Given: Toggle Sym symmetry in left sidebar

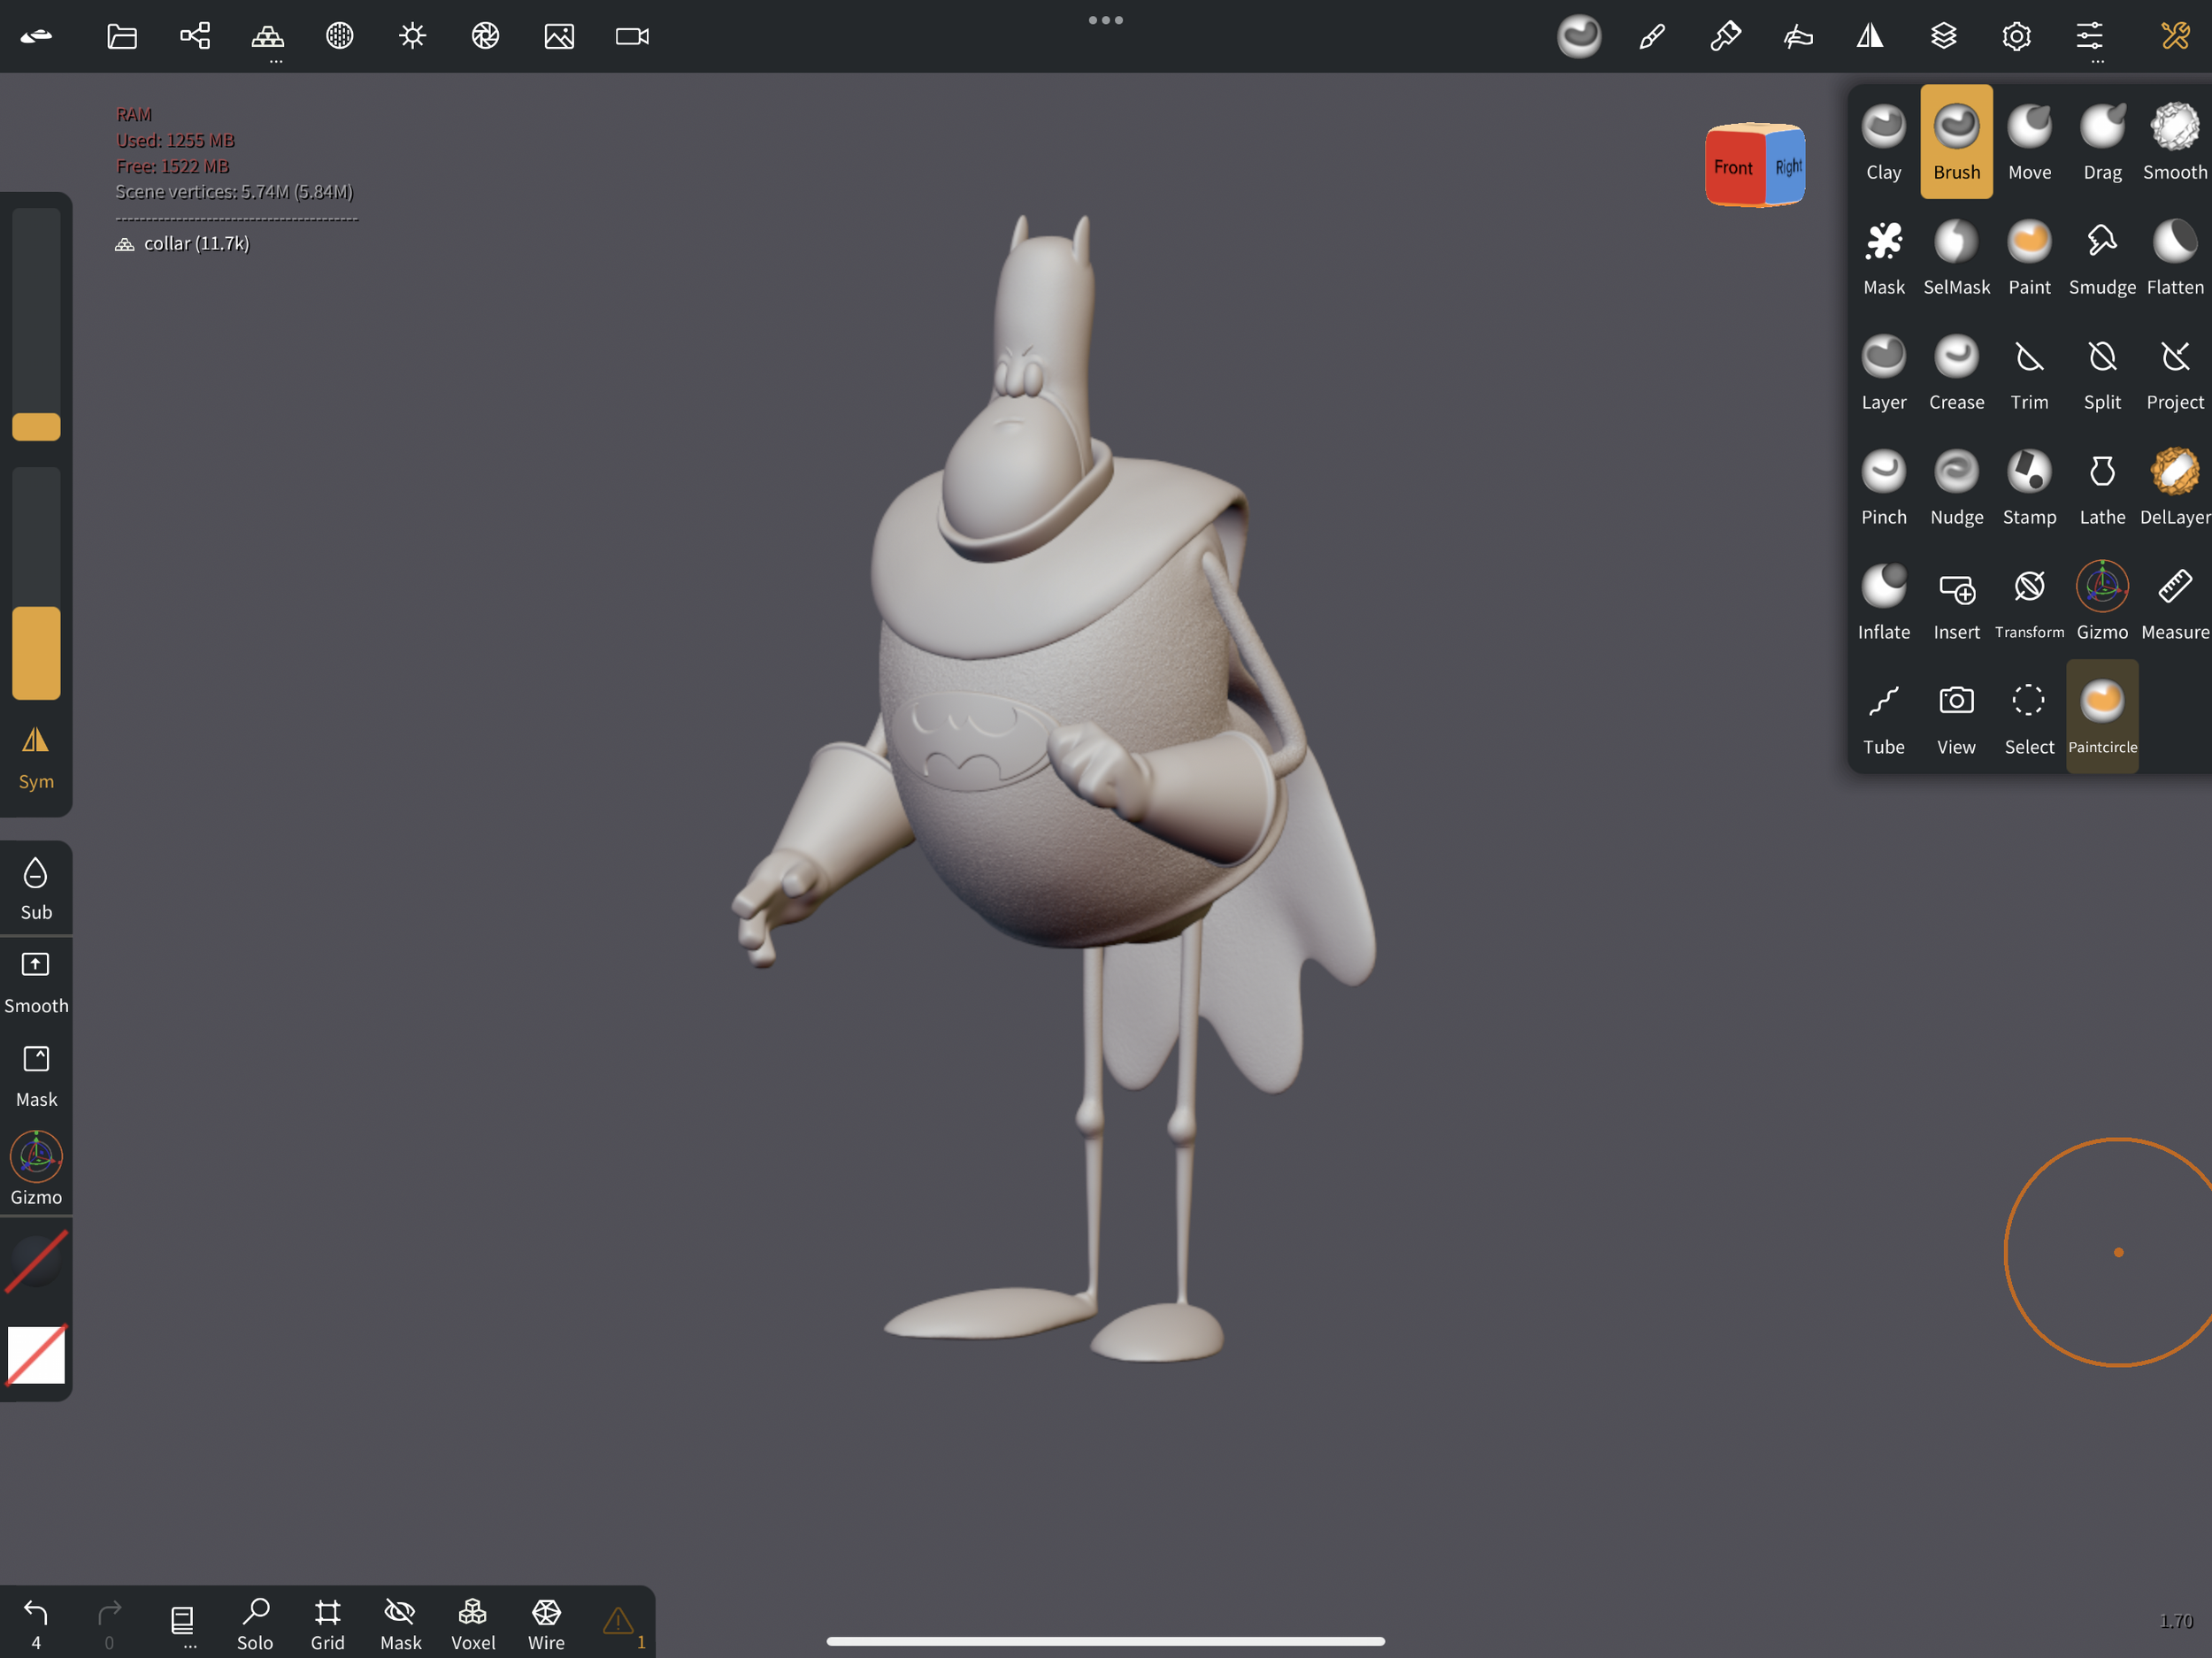Looking at the screenshot, I should tap(36, 759).
